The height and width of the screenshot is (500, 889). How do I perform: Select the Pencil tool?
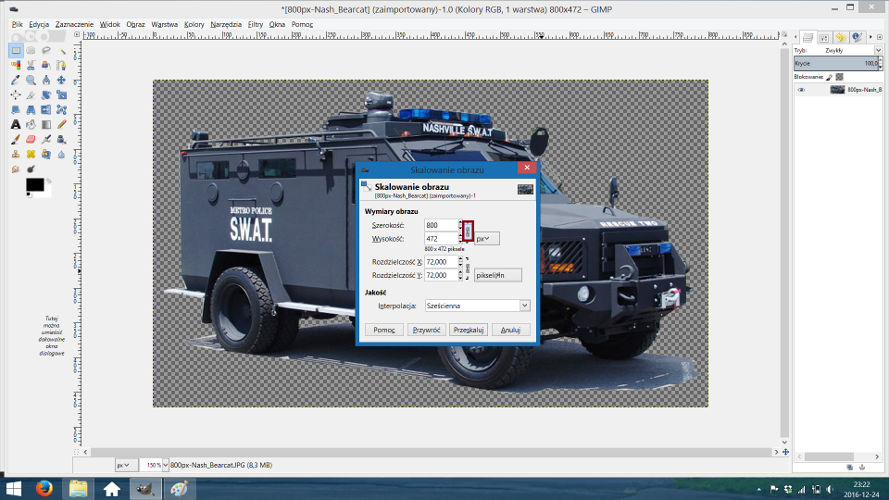pyautogui.click(x=61, y=124)
